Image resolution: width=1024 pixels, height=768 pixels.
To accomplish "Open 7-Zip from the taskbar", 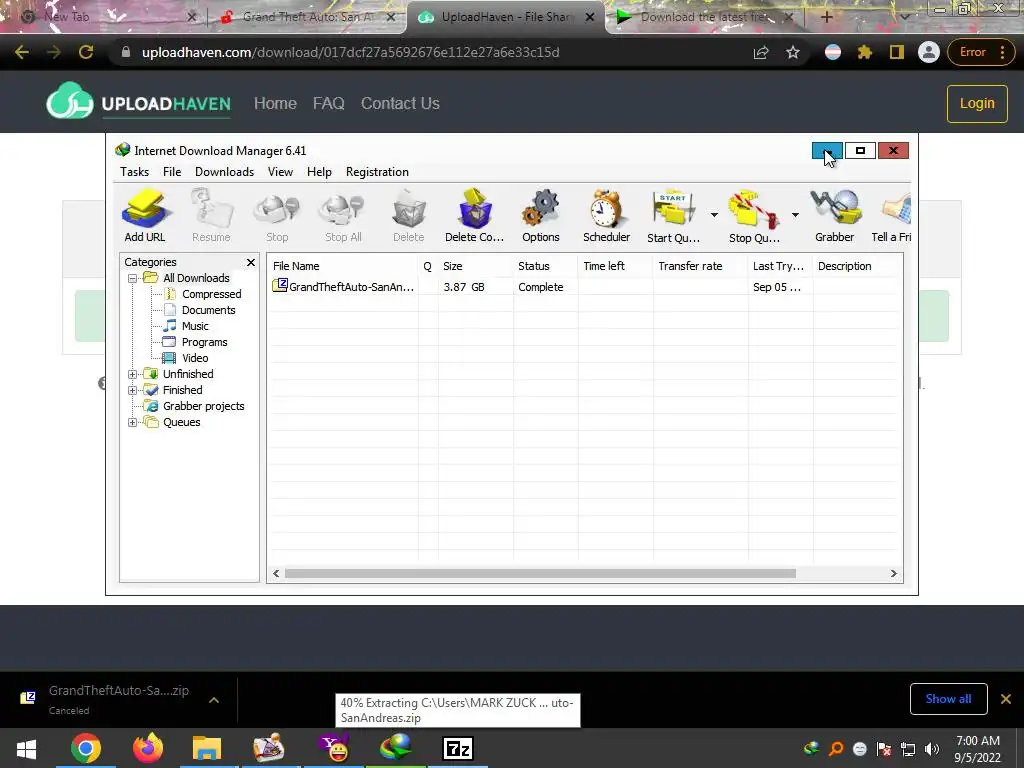I will point(457,748).
